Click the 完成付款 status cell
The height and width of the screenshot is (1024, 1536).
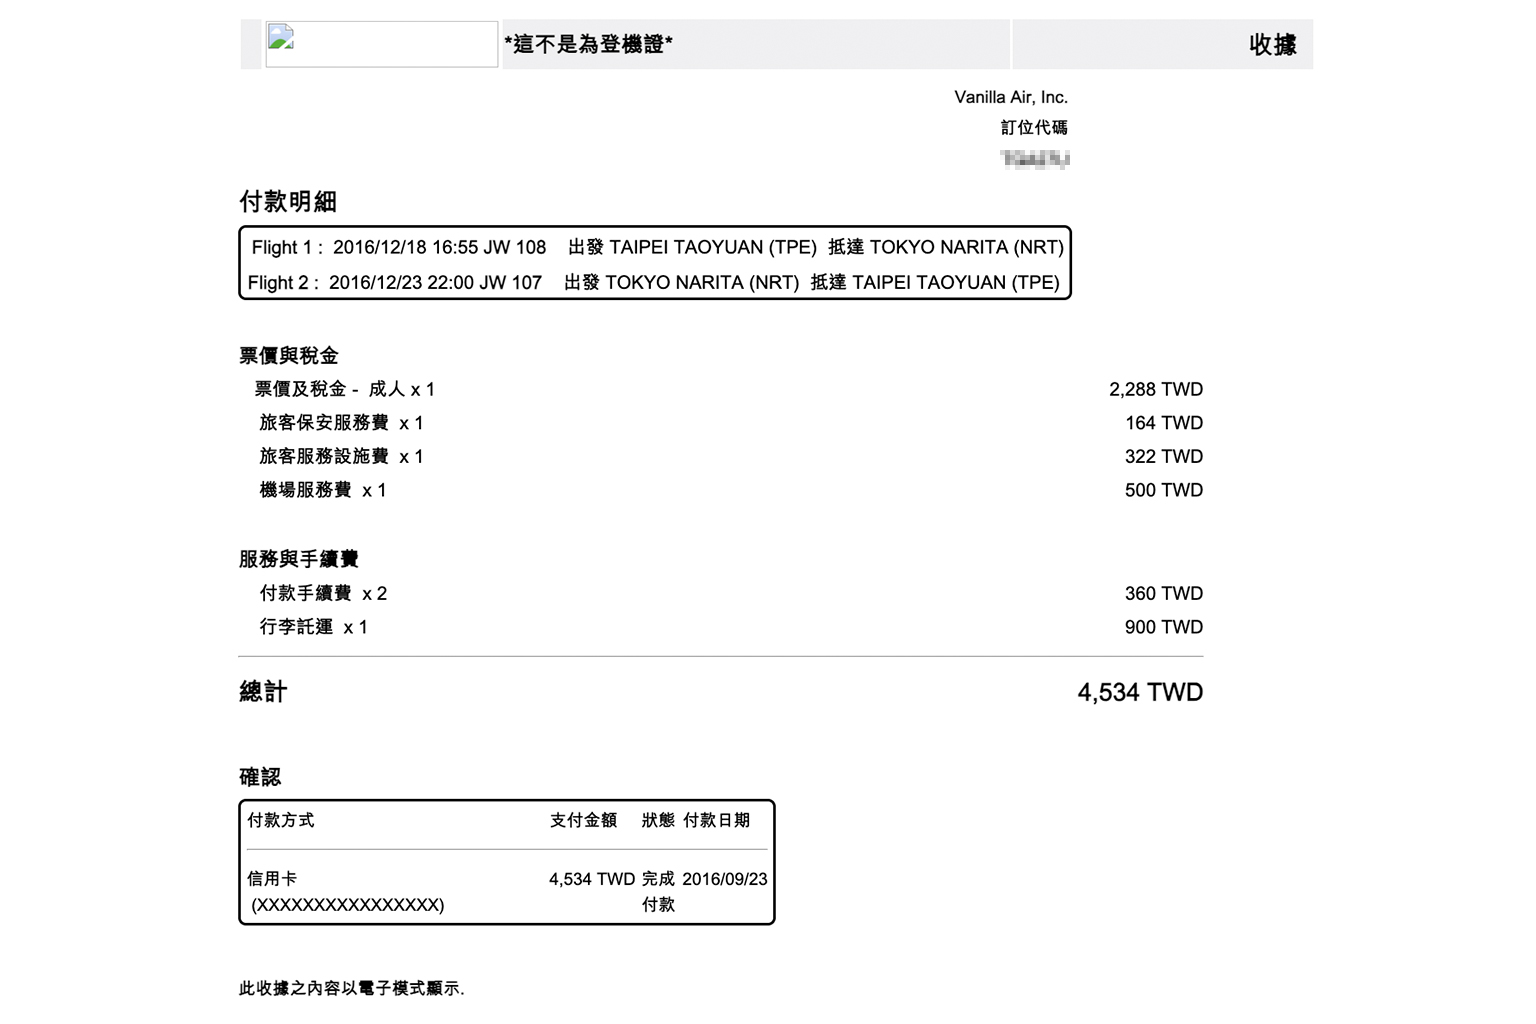tap(658, 891)
